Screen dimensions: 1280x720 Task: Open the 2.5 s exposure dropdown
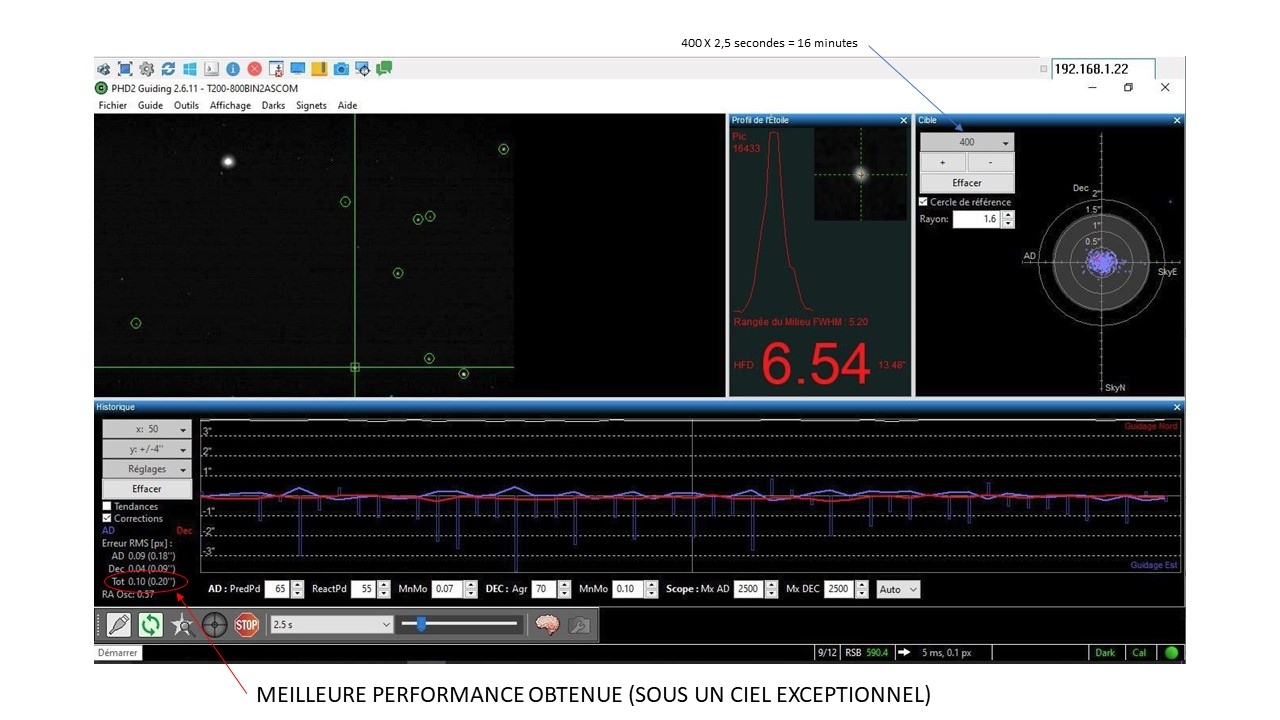332,625
